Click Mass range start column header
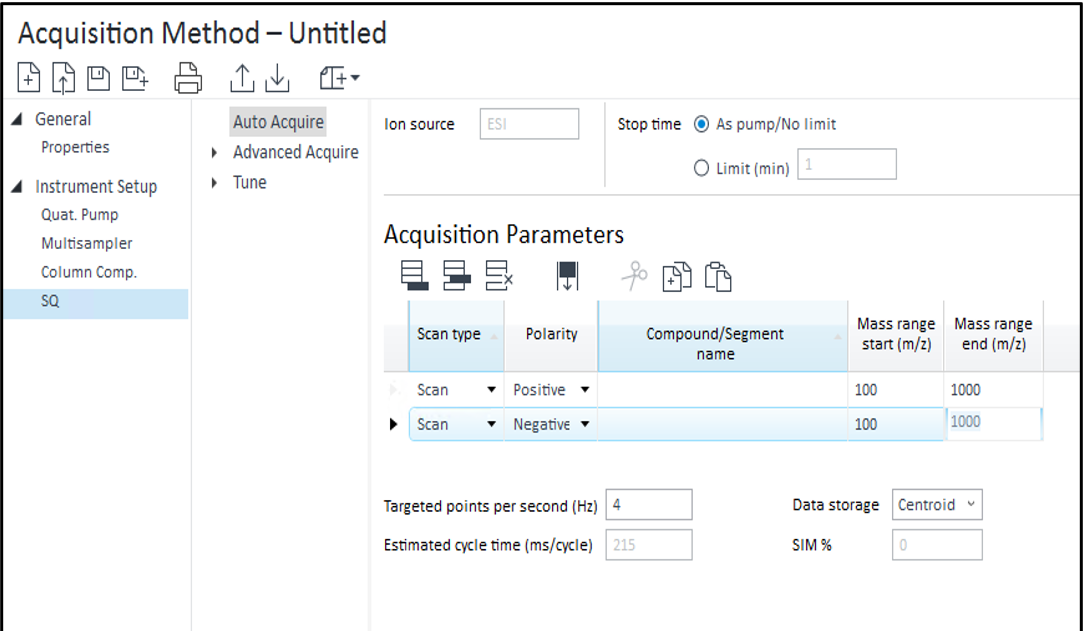Viewport: 1084px width, 631px height. point(896,336)
